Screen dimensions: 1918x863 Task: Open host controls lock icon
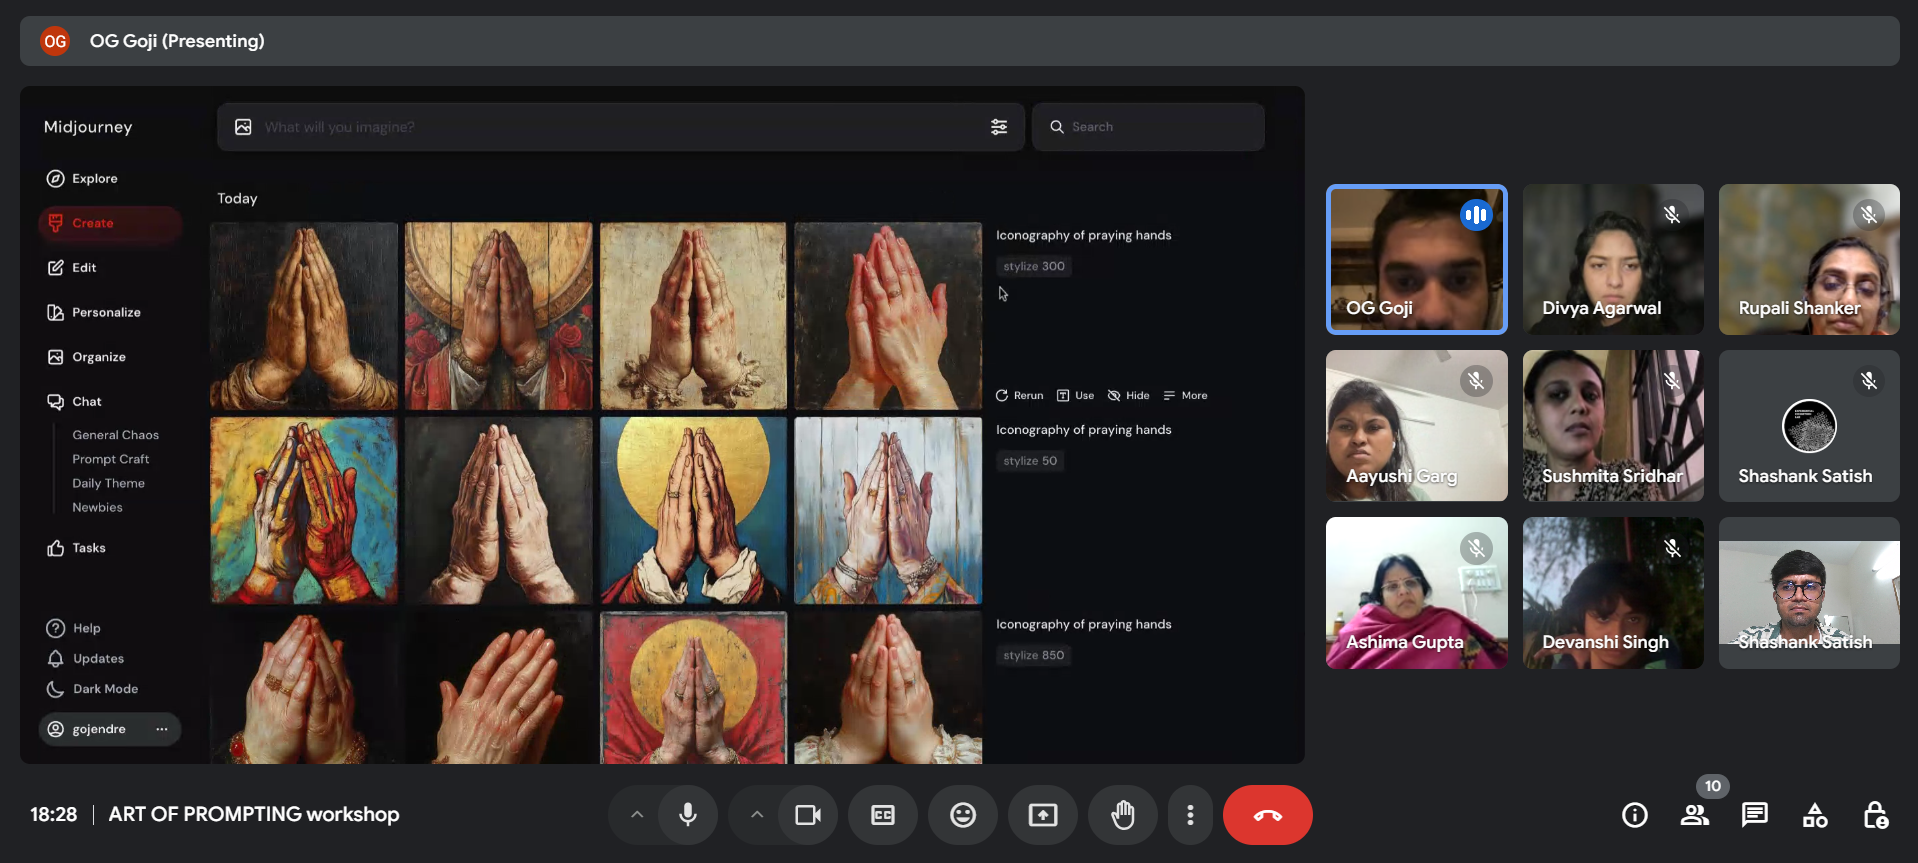[x=1875, y=815]
